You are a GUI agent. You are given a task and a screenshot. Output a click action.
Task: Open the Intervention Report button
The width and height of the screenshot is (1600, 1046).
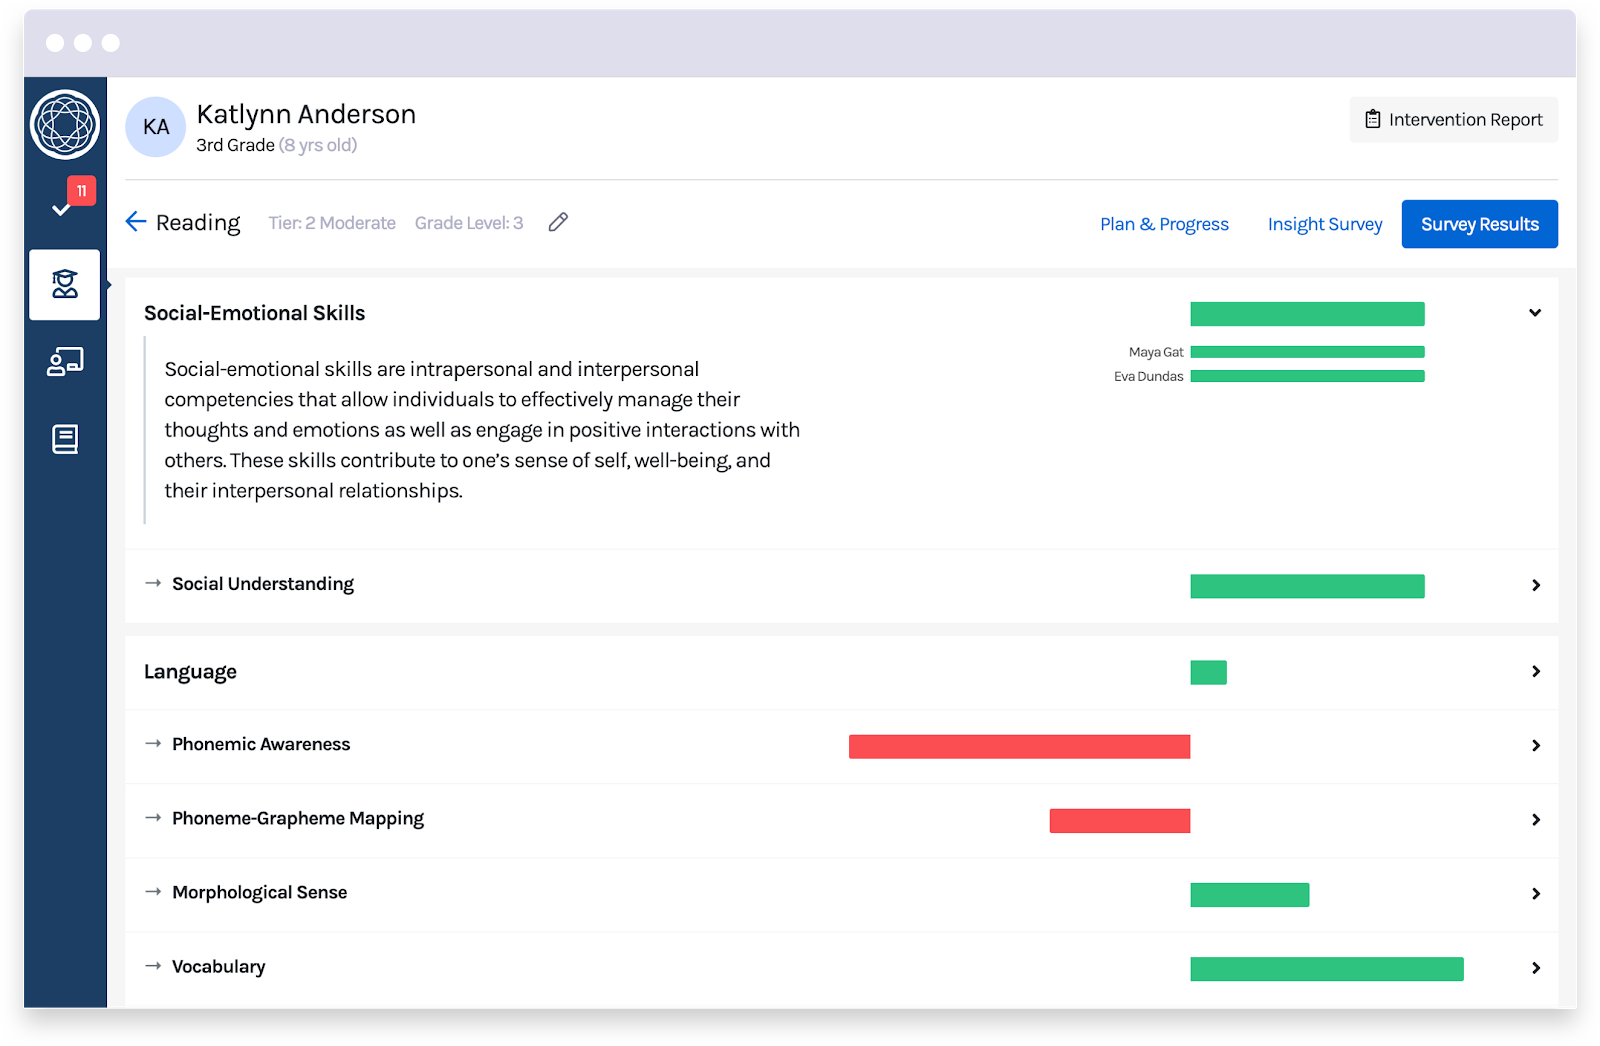1453,120
